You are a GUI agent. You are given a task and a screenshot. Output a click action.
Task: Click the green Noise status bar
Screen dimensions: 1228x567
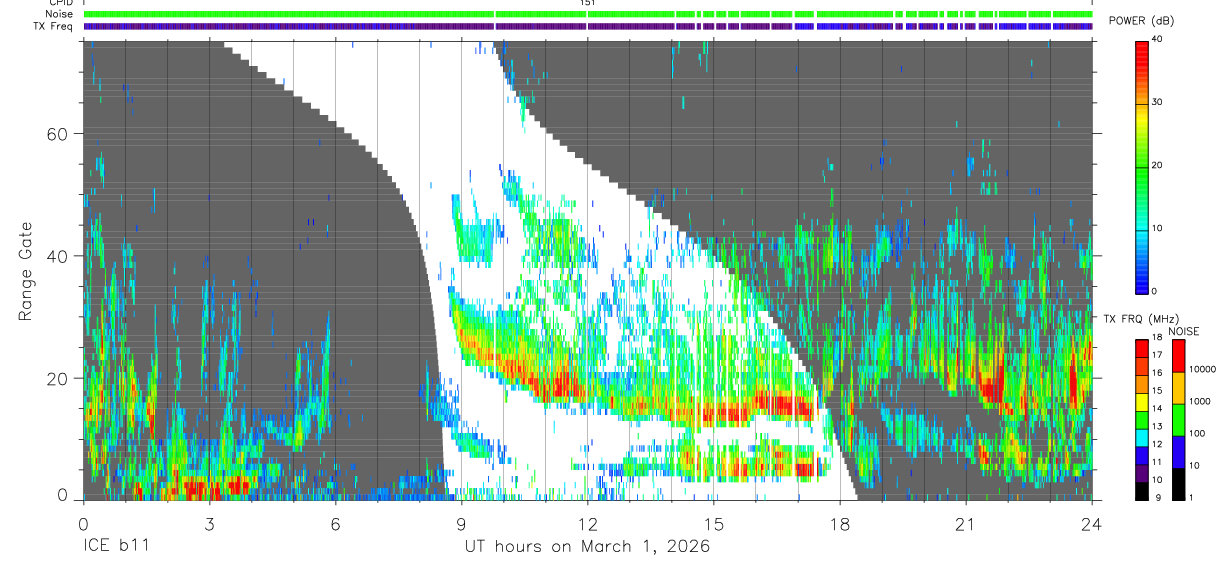click(x=588, y=14)
